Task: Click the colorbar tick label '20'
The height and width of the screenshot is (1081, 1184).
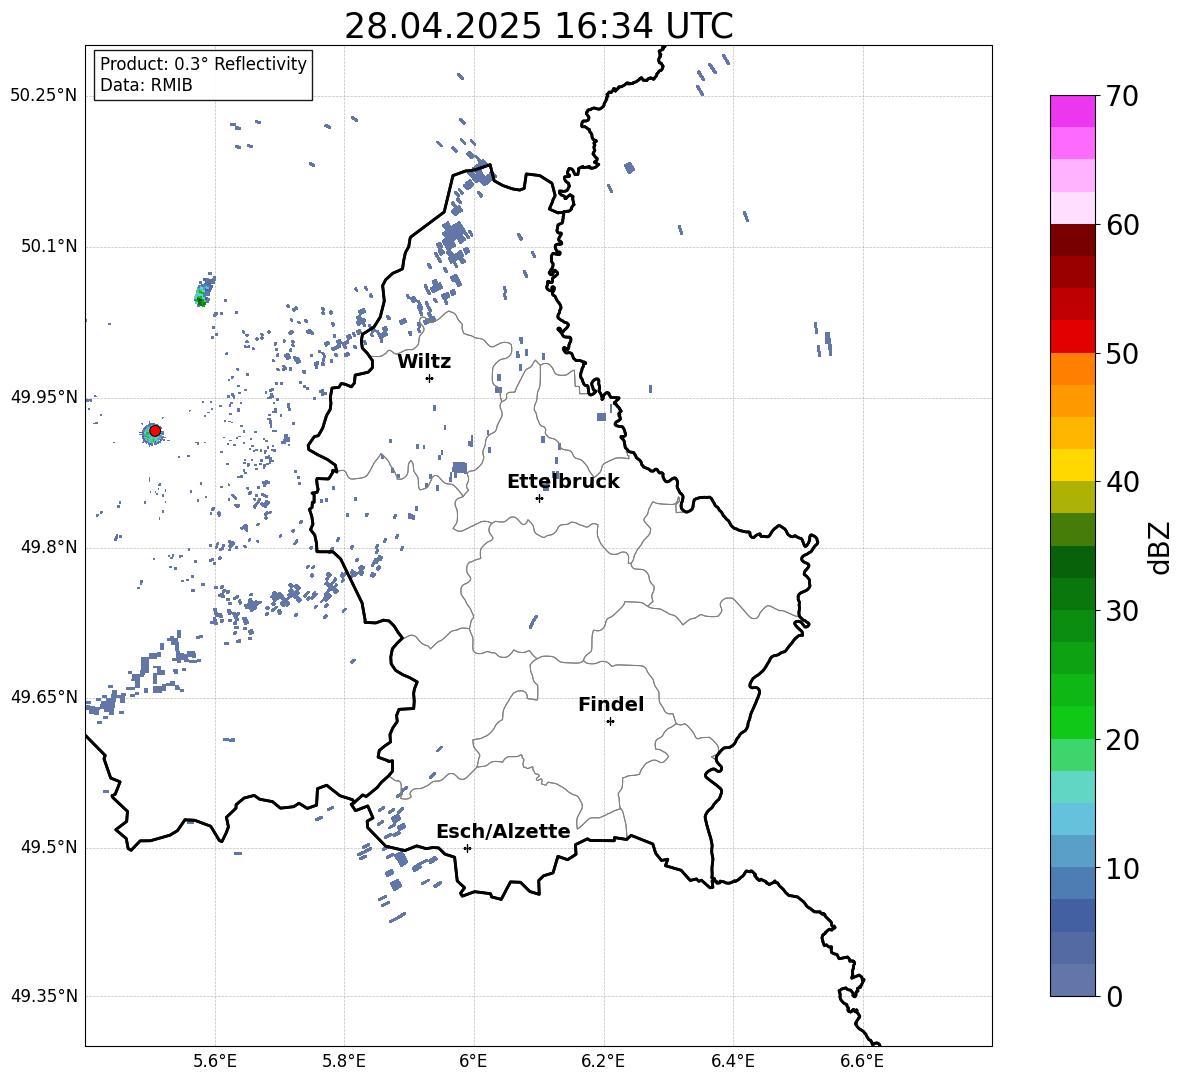Action: click(x=1122, y=740)
